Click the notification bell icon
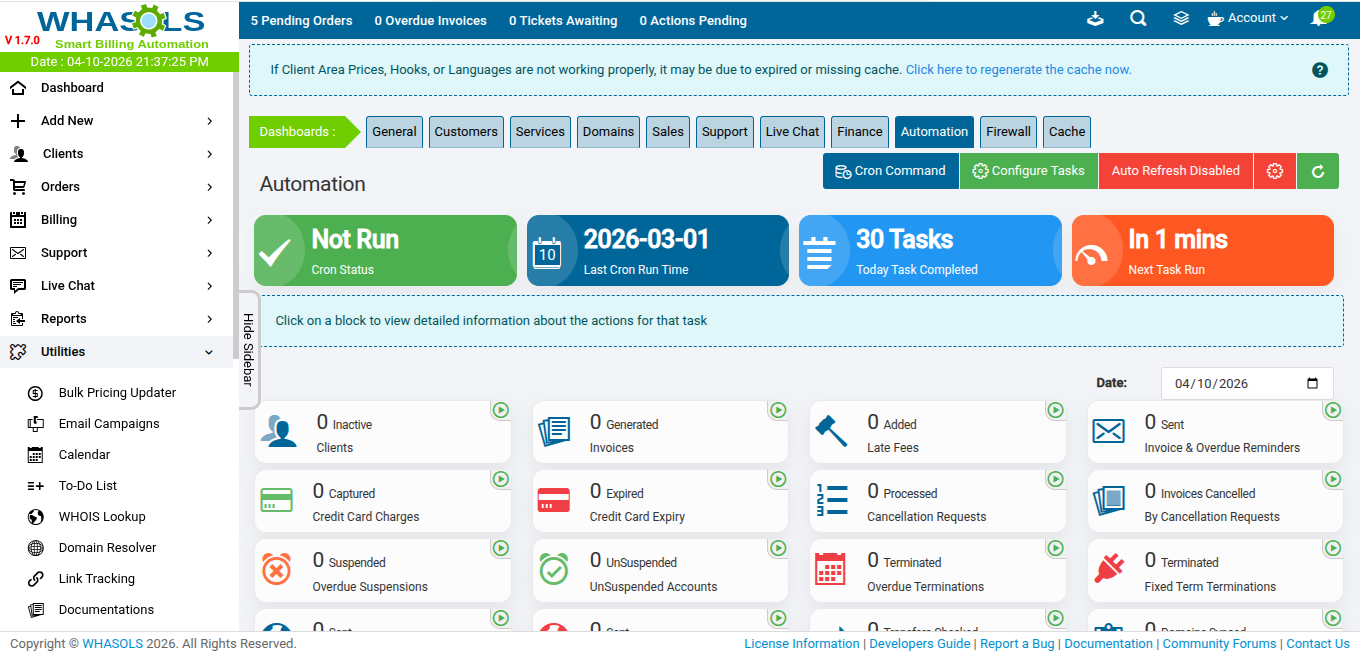 point(1319,19)
